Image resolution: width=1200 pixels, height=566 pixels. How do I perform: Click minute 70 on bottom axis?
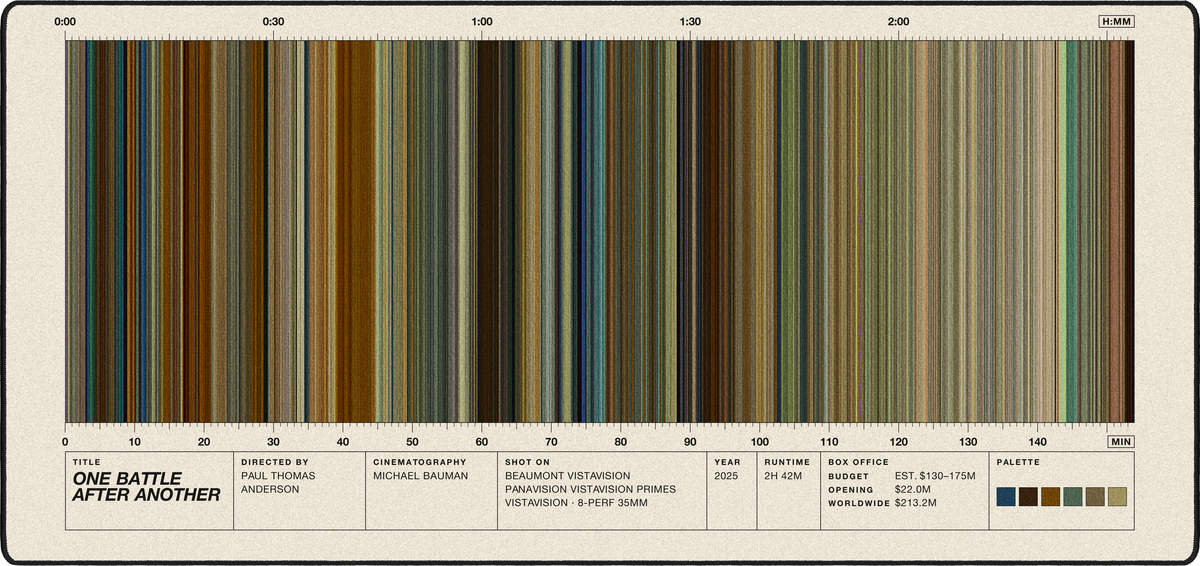coord(551,441)
